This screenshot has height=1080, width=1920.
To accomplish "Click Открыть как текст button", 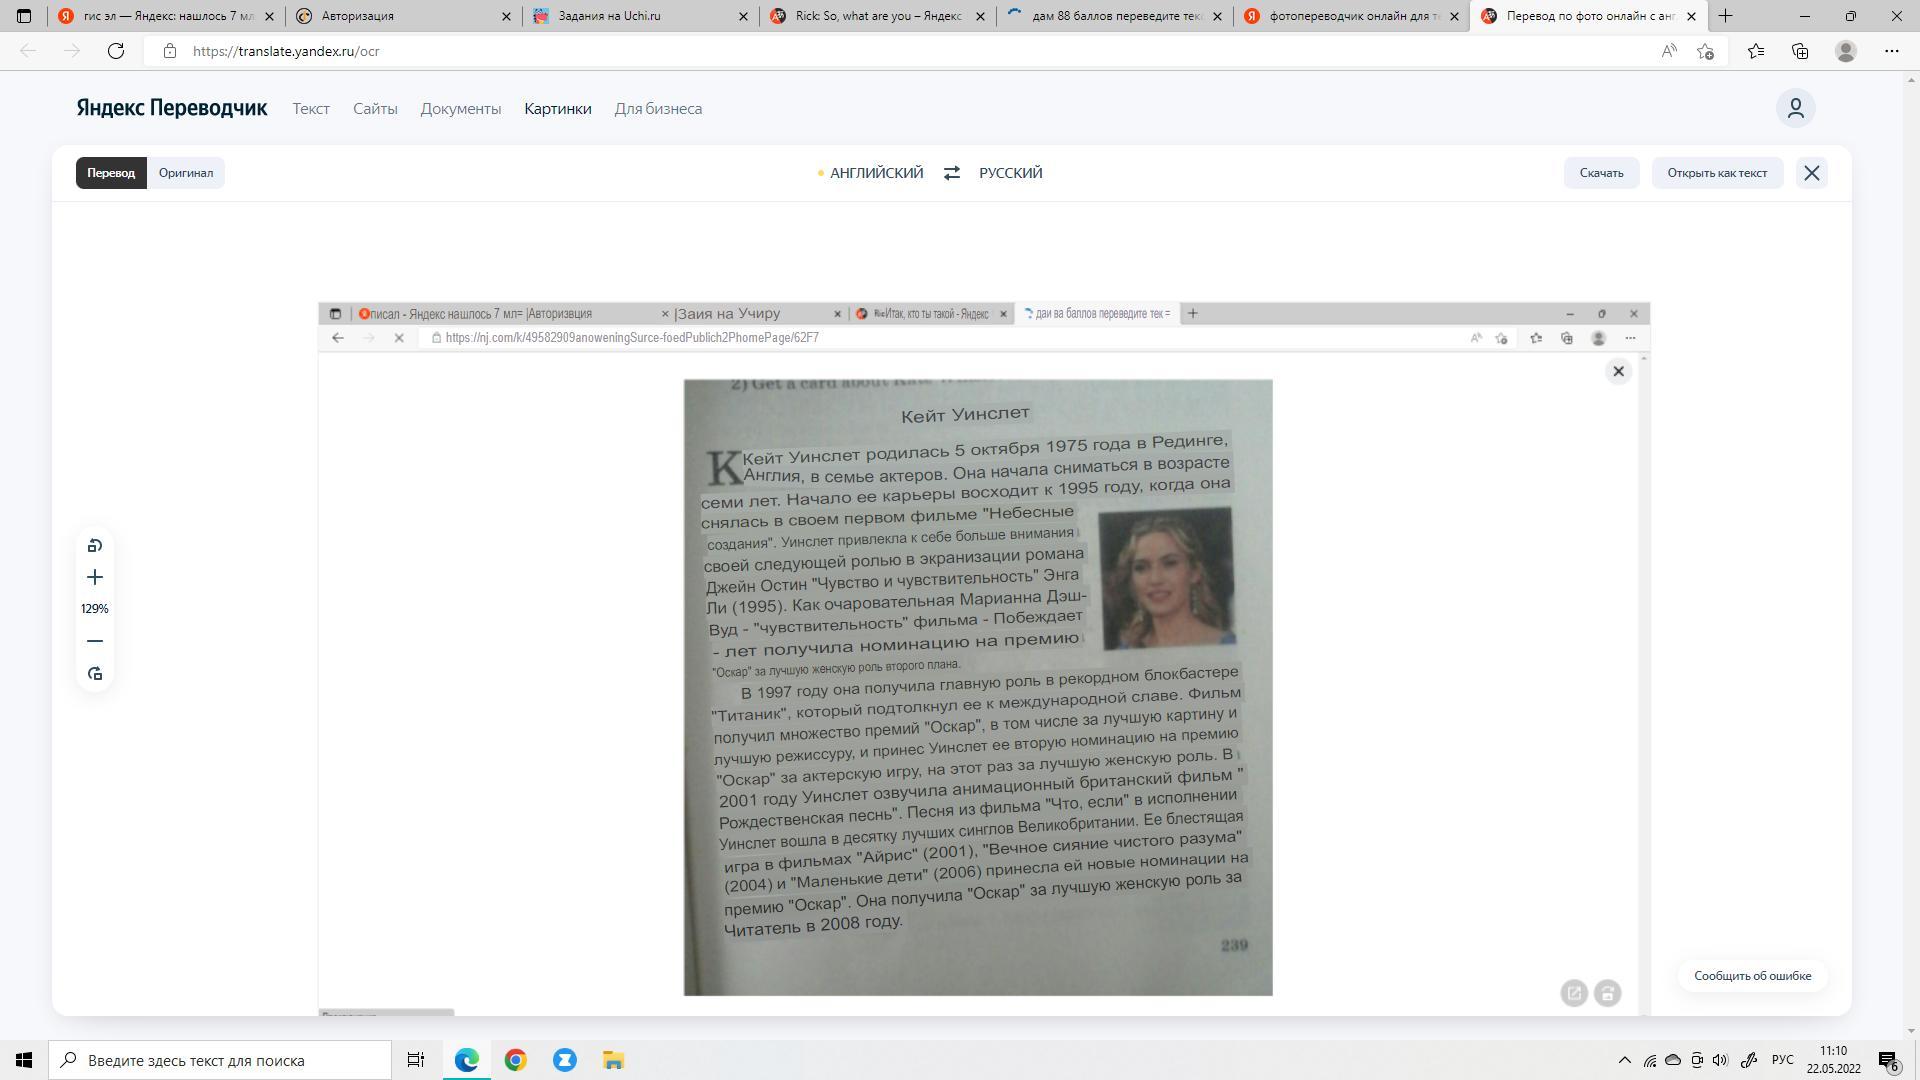I will coord(1717,173).
